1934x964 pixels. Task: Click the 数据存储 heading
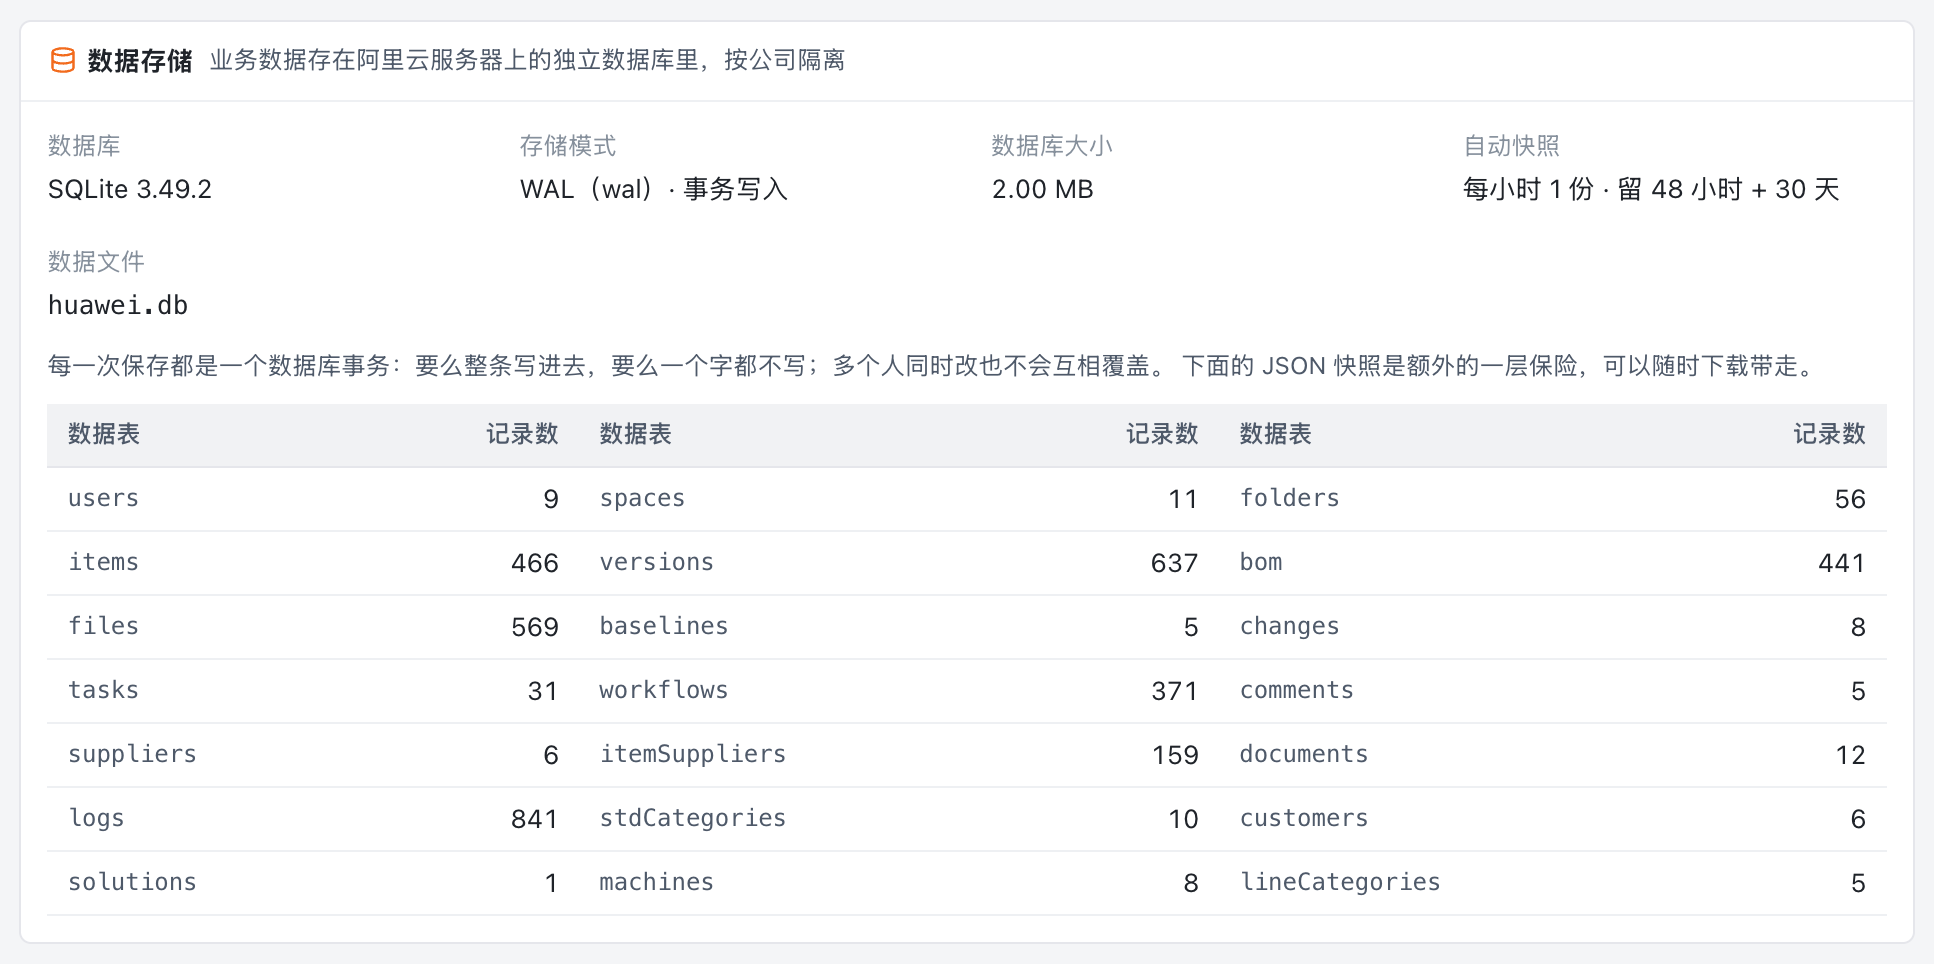tap(140, 61)
